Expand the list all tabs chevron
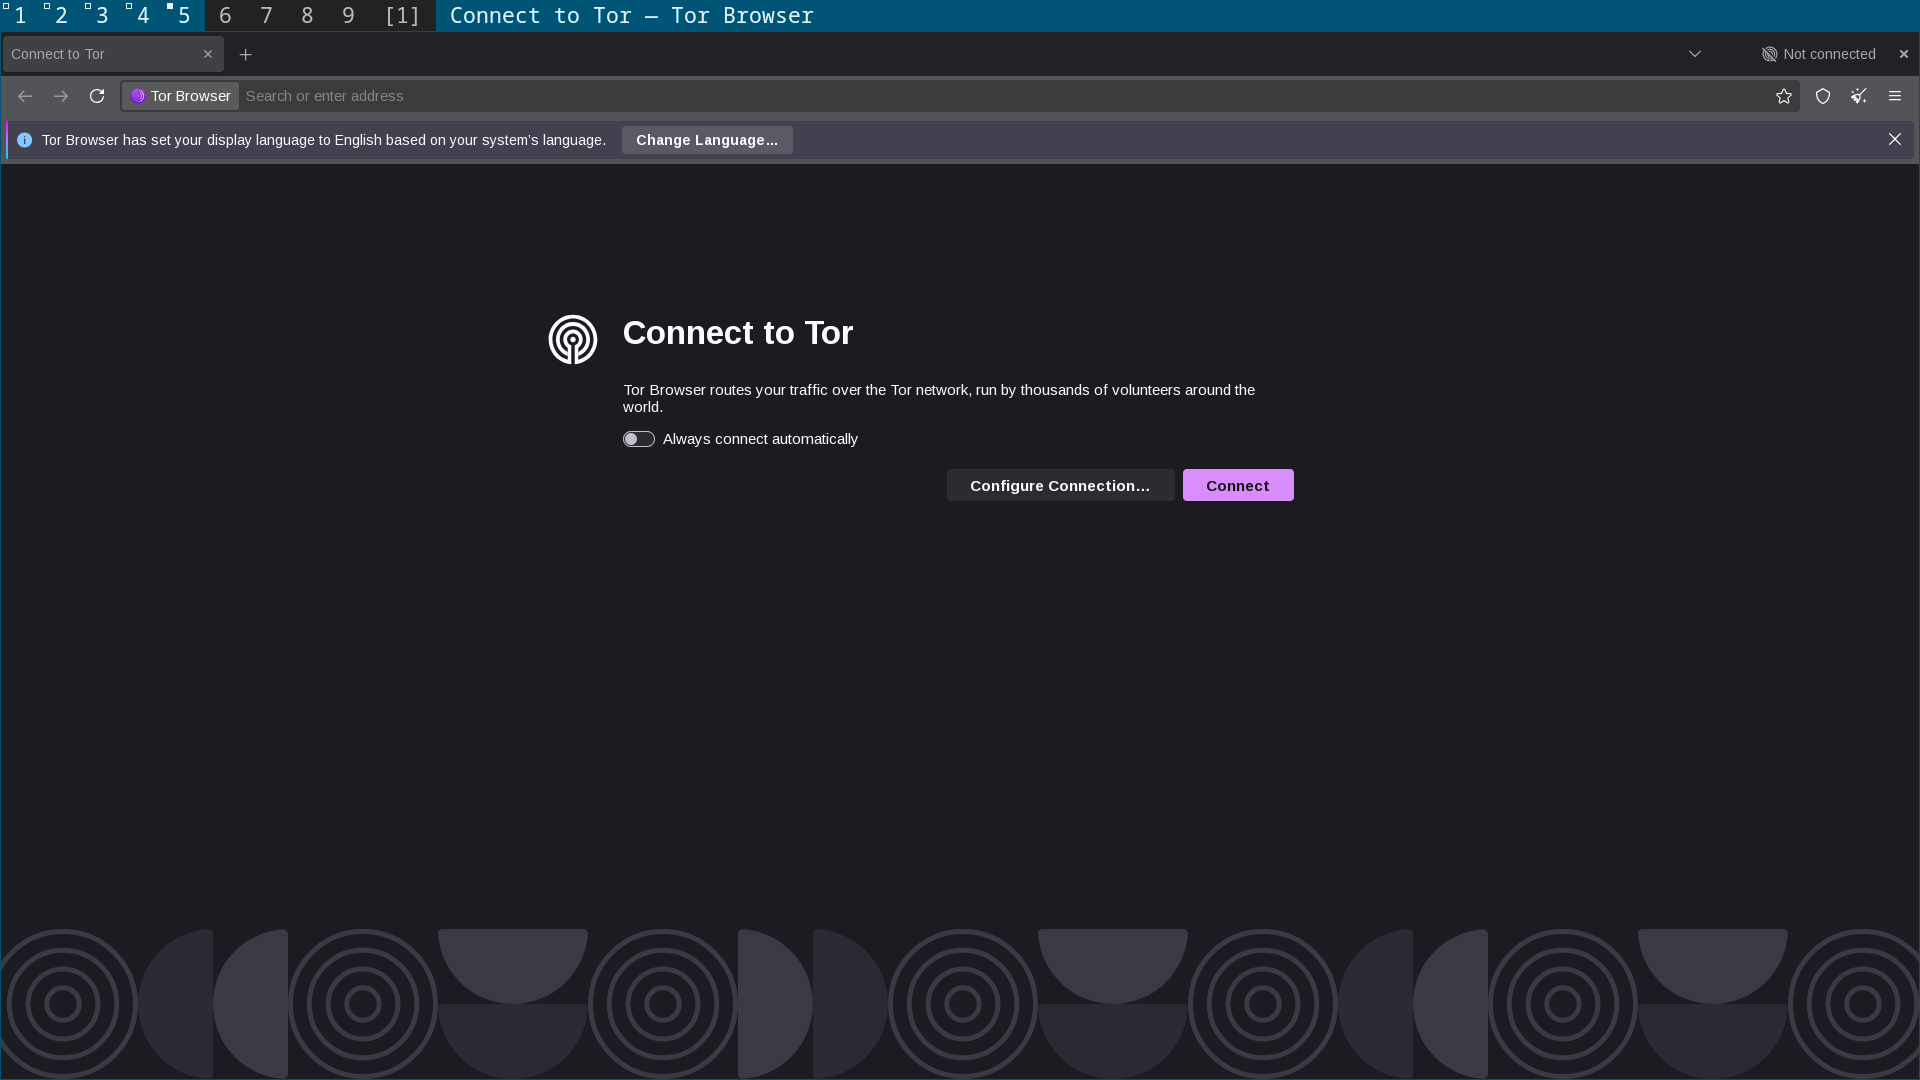Screen dimensions: 1920x1080 point(1695,54)
